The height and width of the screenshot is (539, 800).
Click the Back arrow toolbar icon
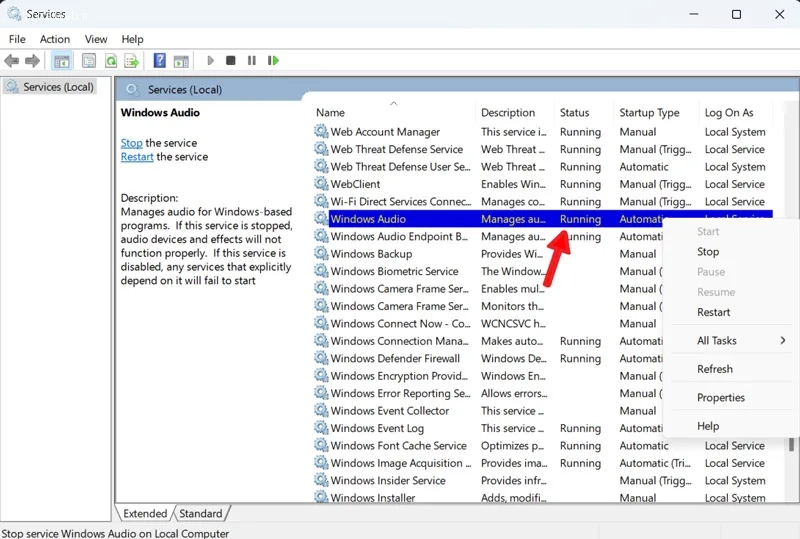[x=11, y=61]
